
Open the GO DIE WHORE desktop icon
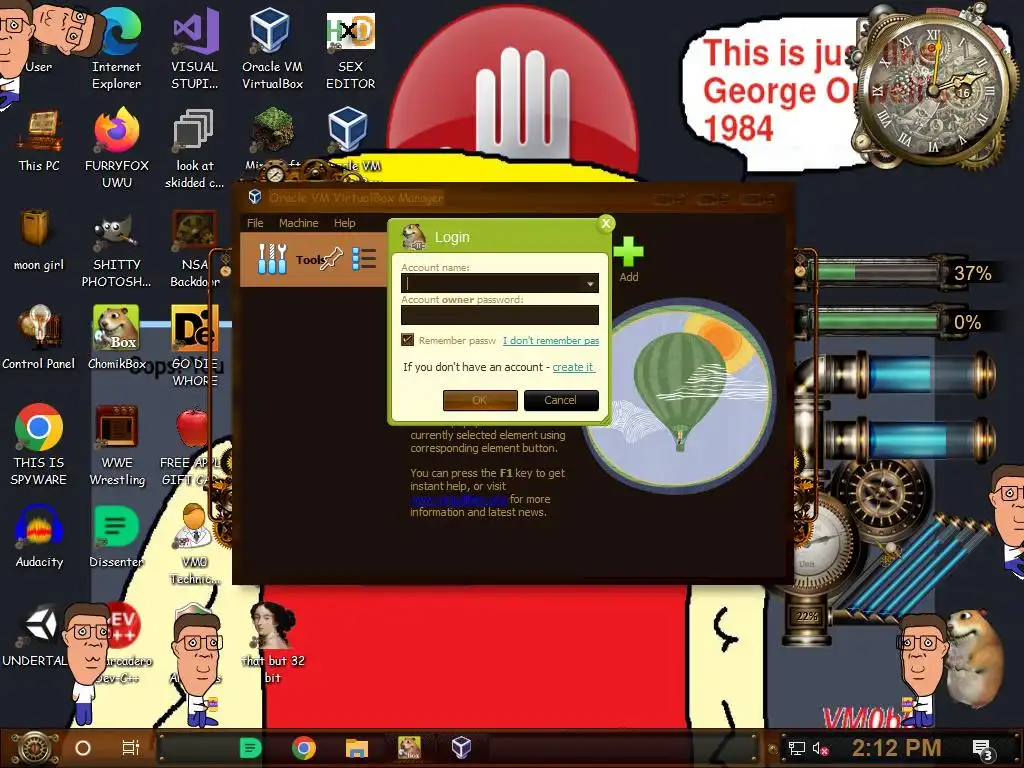click(195, 346)
